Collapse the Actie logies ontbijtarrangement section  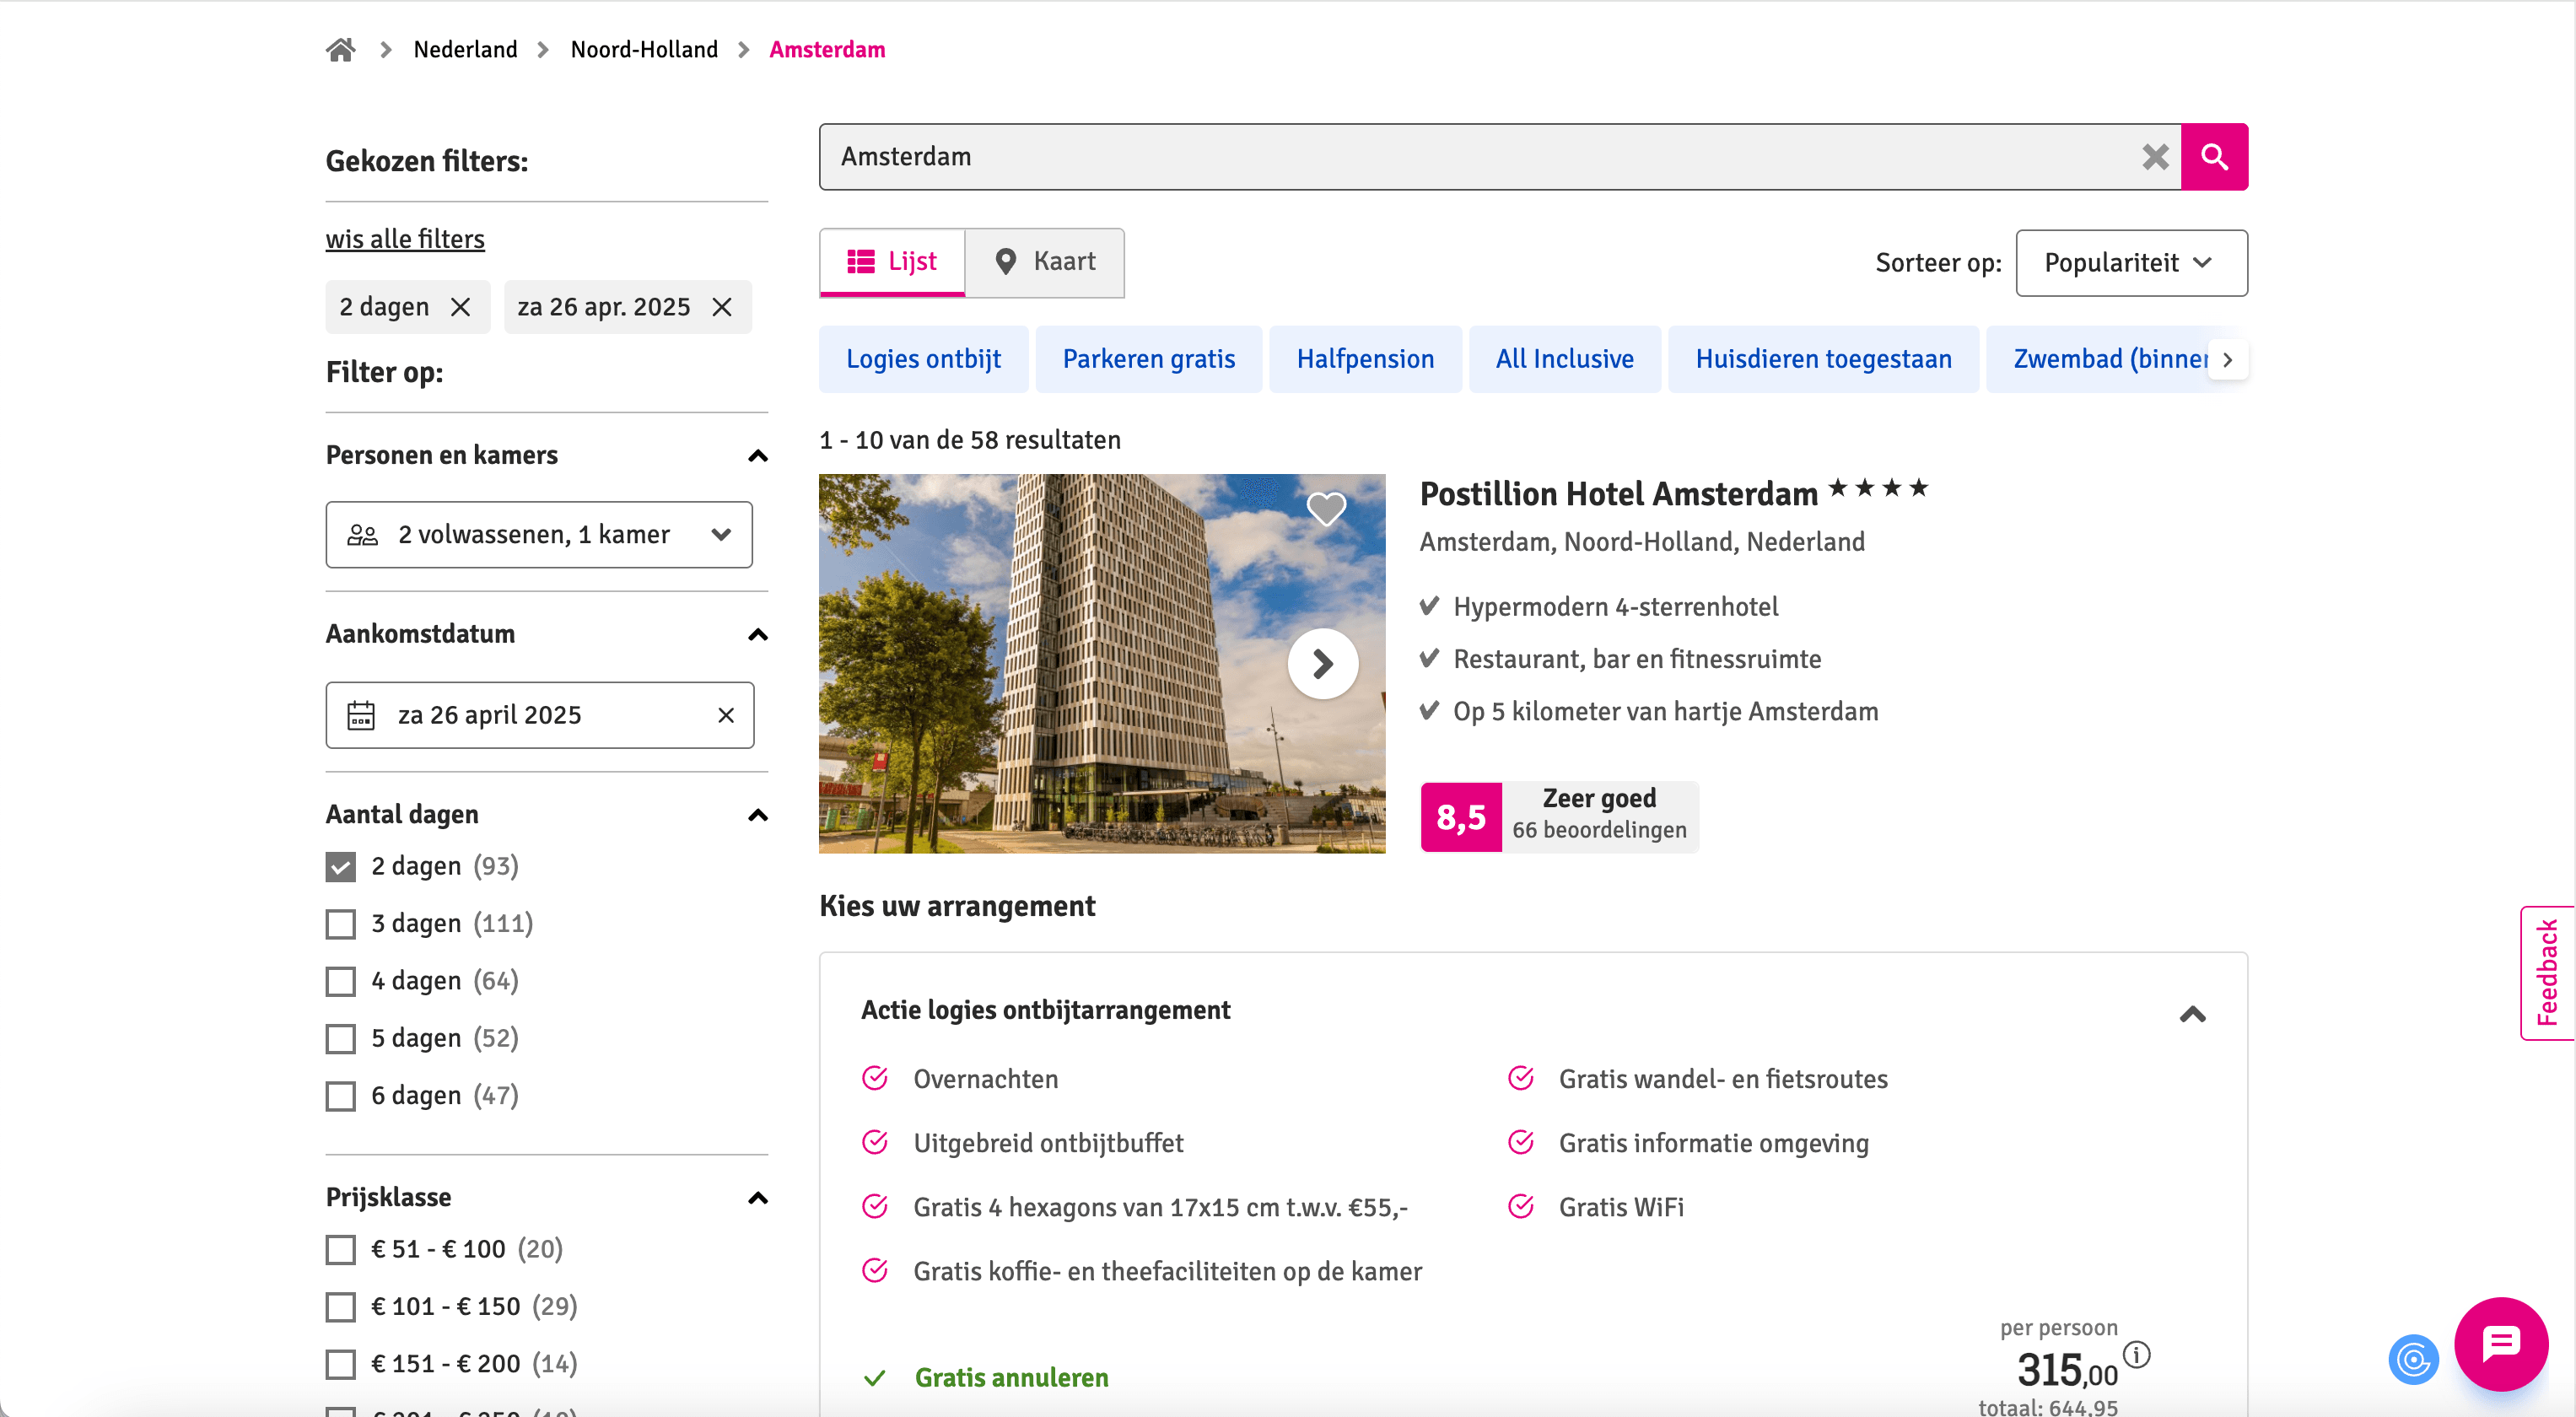(x=2193, y=1014)
